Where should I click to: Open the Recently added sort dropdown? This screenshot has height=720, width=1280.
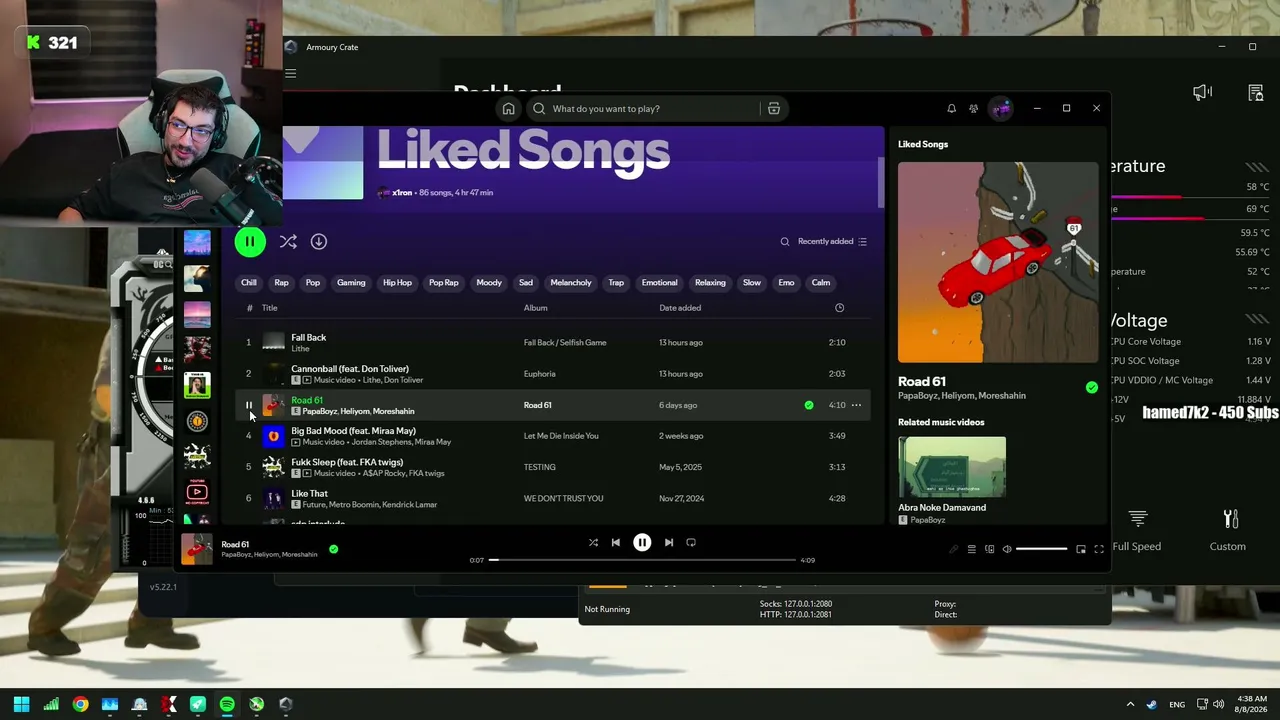pyautogui.click(x=832, y=241)
